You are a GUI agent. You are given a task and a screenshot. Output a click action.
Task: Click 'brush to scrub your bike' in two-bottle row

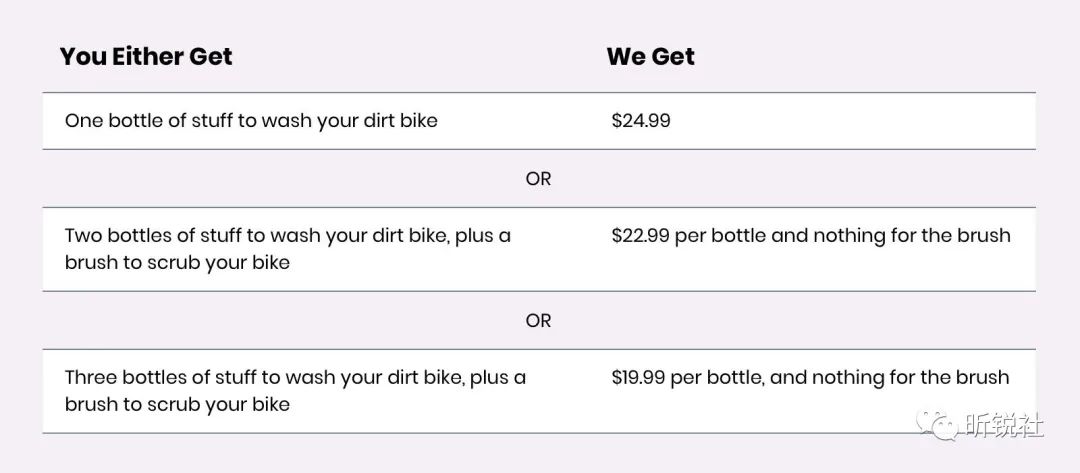(x=177, y=263)
